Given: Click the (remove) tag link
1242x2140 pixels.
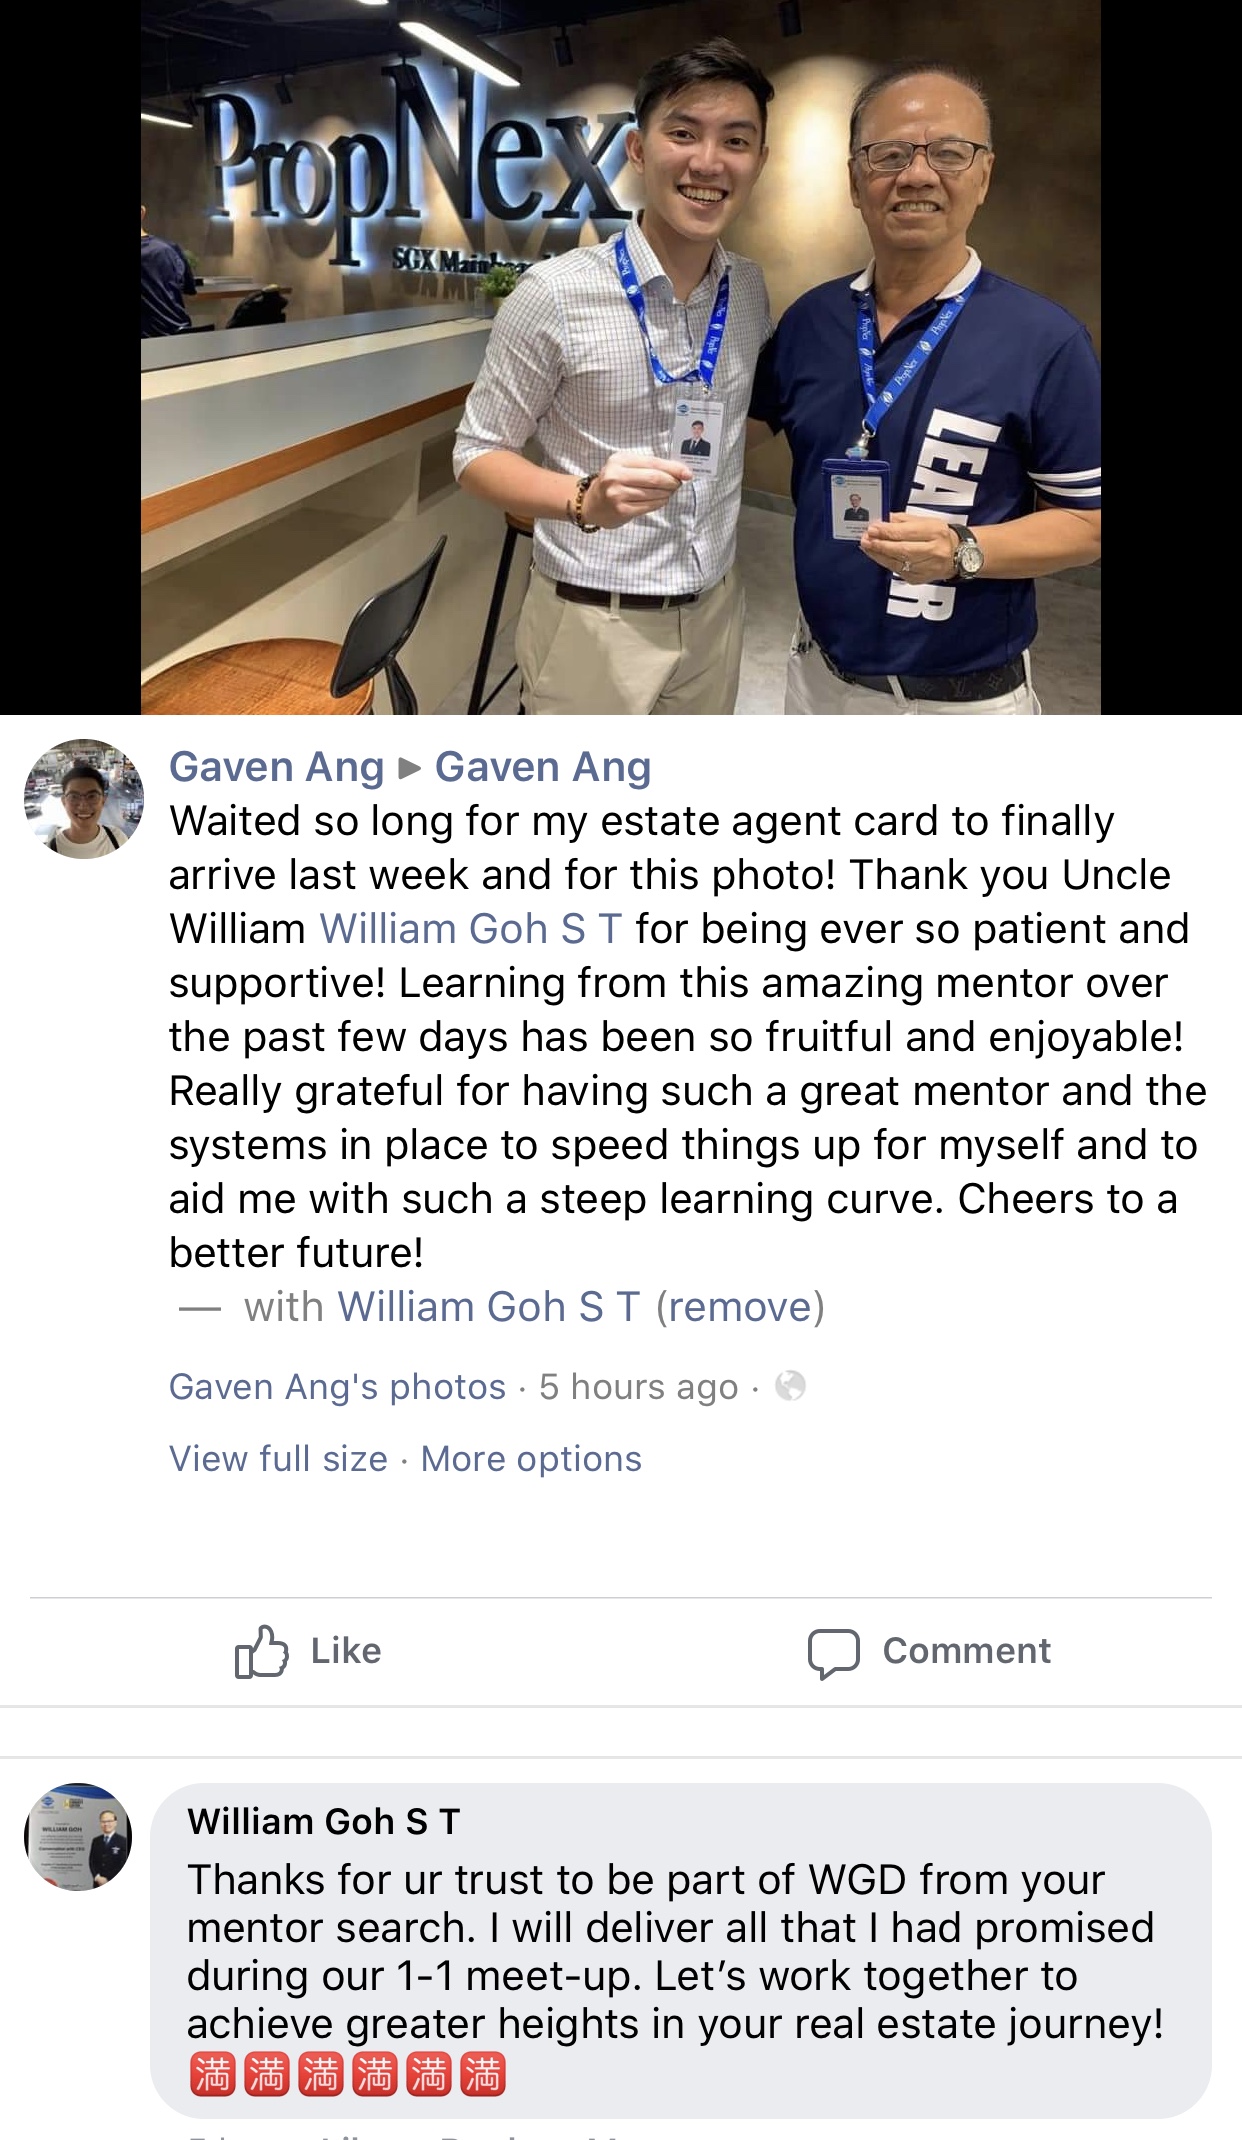Looking at the screenshot, I should tap(740, 1307).
